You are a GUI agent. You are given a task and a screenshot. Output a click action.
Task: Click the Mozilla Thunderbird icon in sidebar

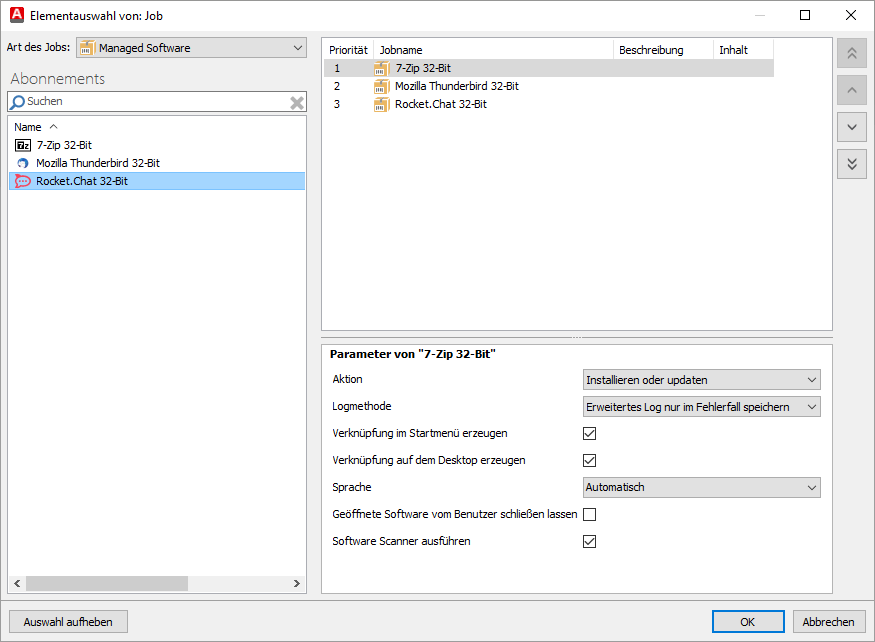point(22,162)
